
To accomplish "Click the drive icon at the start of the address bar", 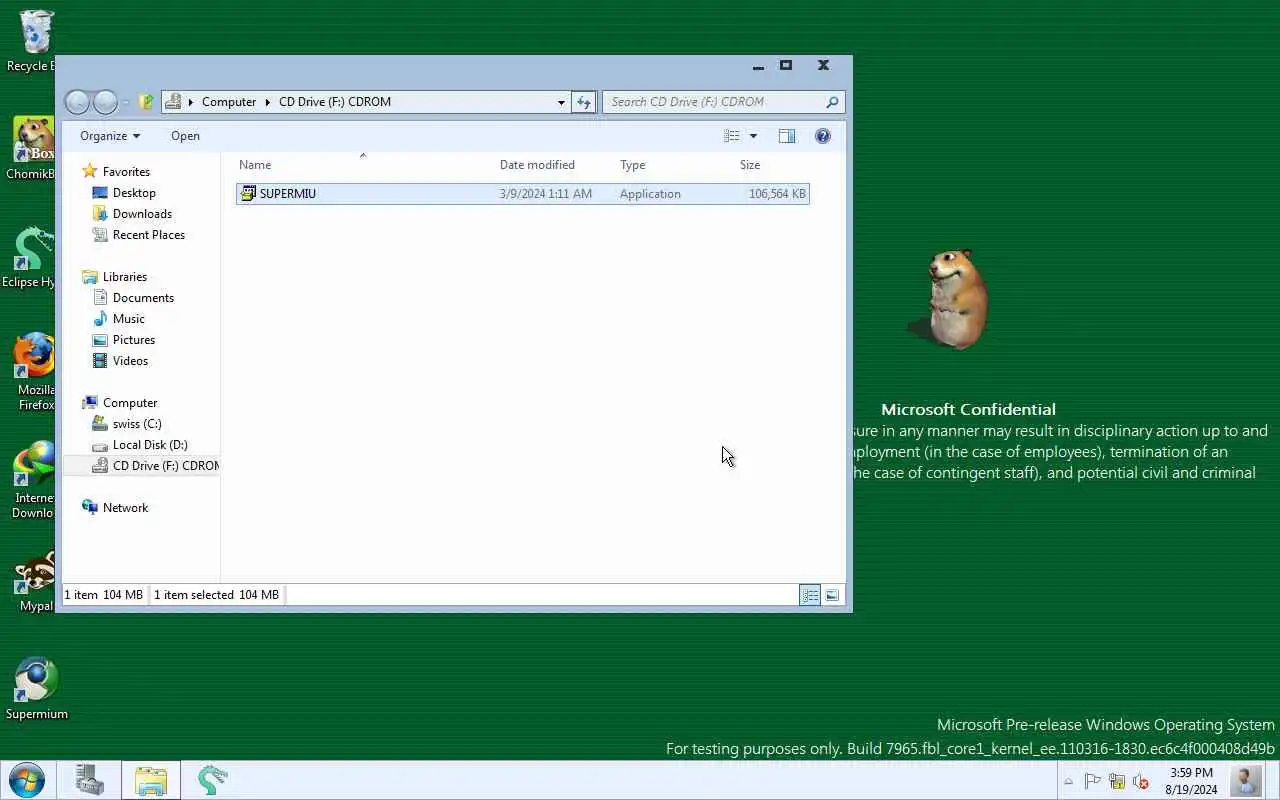I will click(x=173, y=102).
